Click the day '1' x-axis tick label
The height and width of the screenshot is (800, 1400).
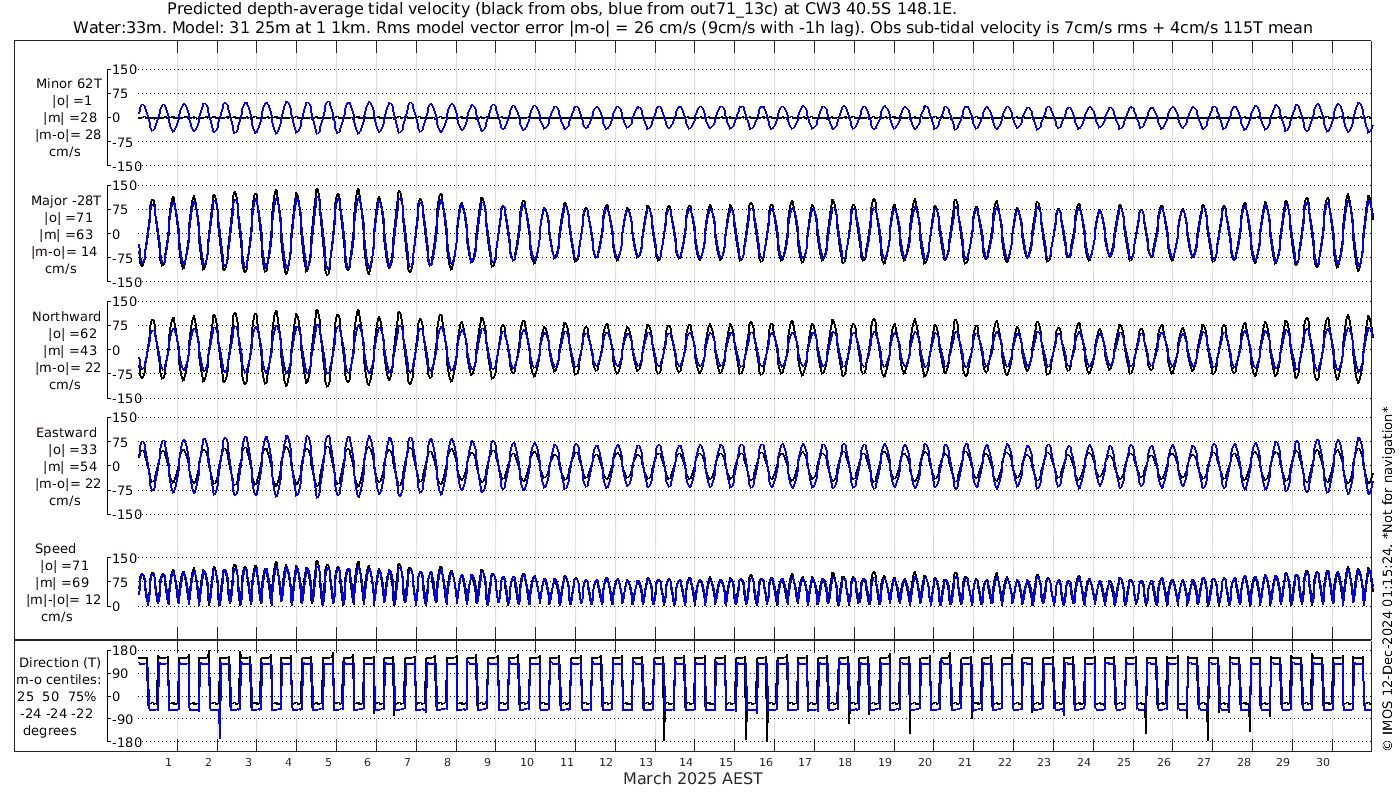click(169, 762)
